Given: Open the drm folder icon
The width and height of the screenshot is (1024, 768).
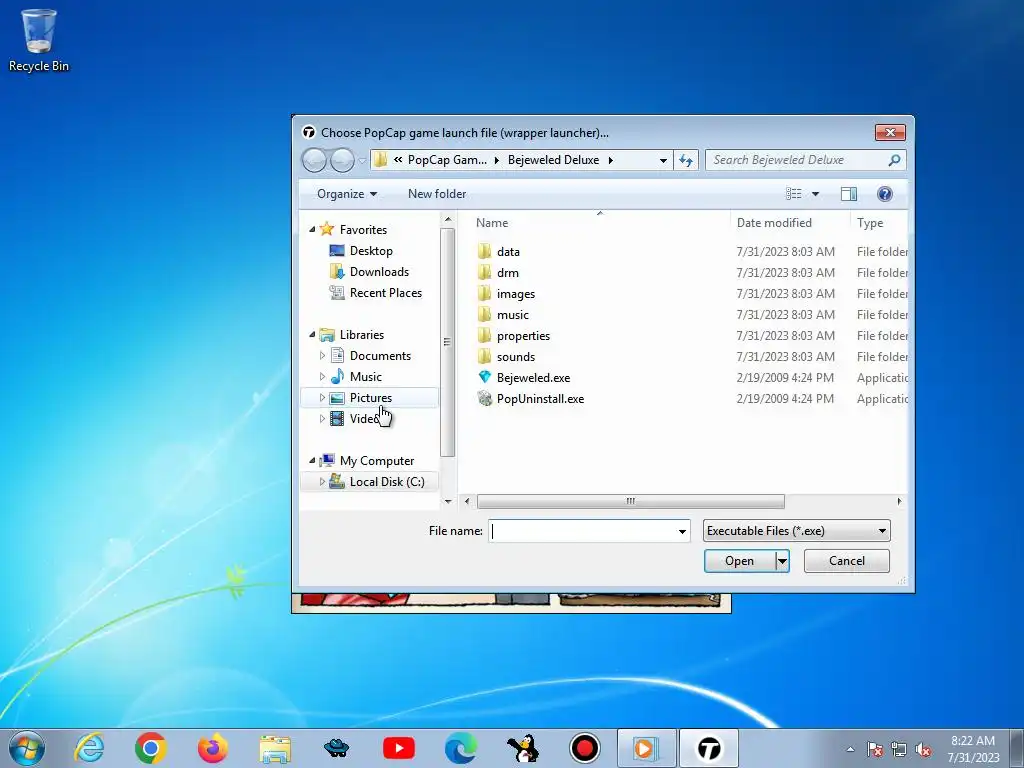Looking at the screenshot, I should [x=485, y=272].
